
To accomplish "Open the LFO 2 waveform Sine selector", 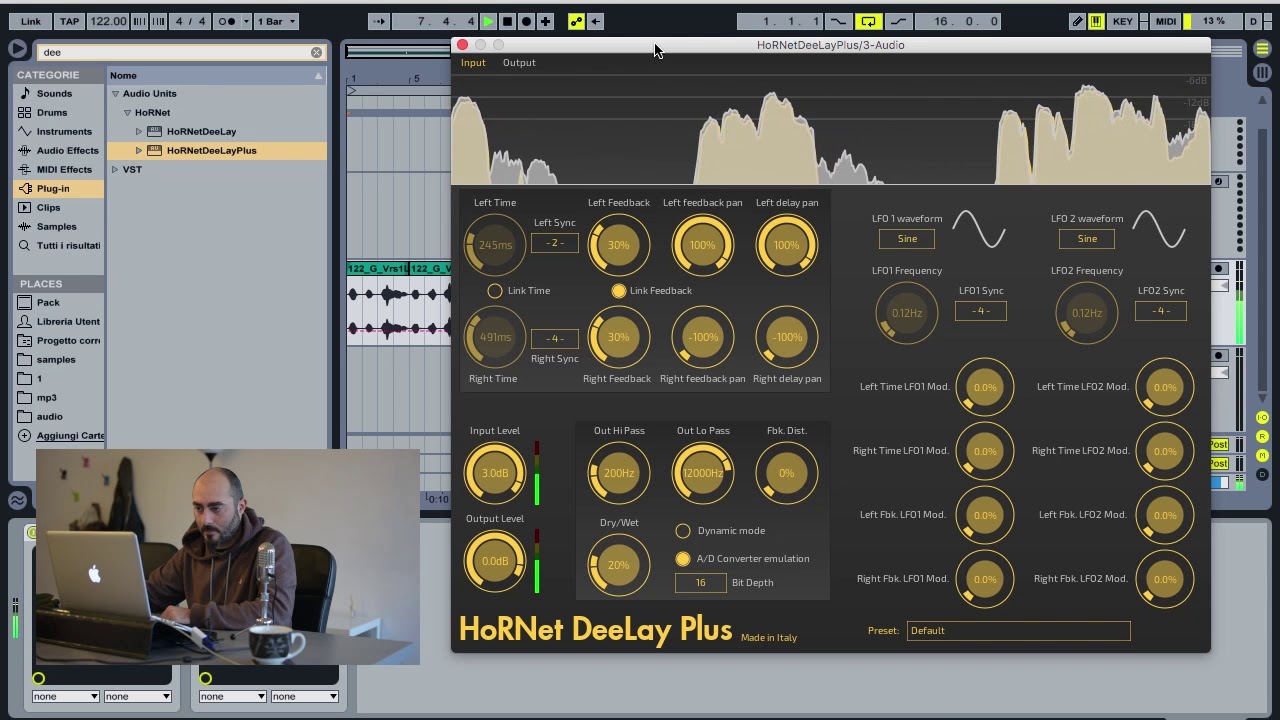I will (1087, 239).
